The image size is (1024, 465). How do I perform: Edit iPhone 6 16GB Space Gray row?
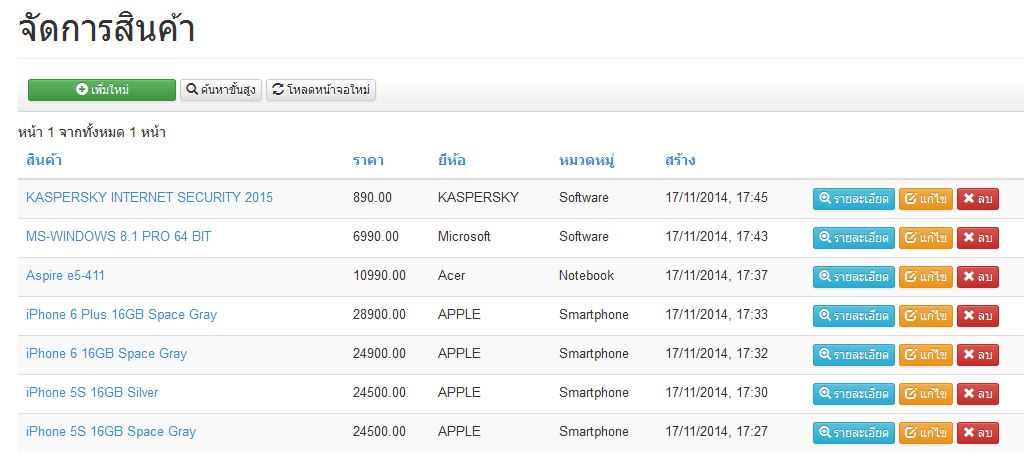926,355
